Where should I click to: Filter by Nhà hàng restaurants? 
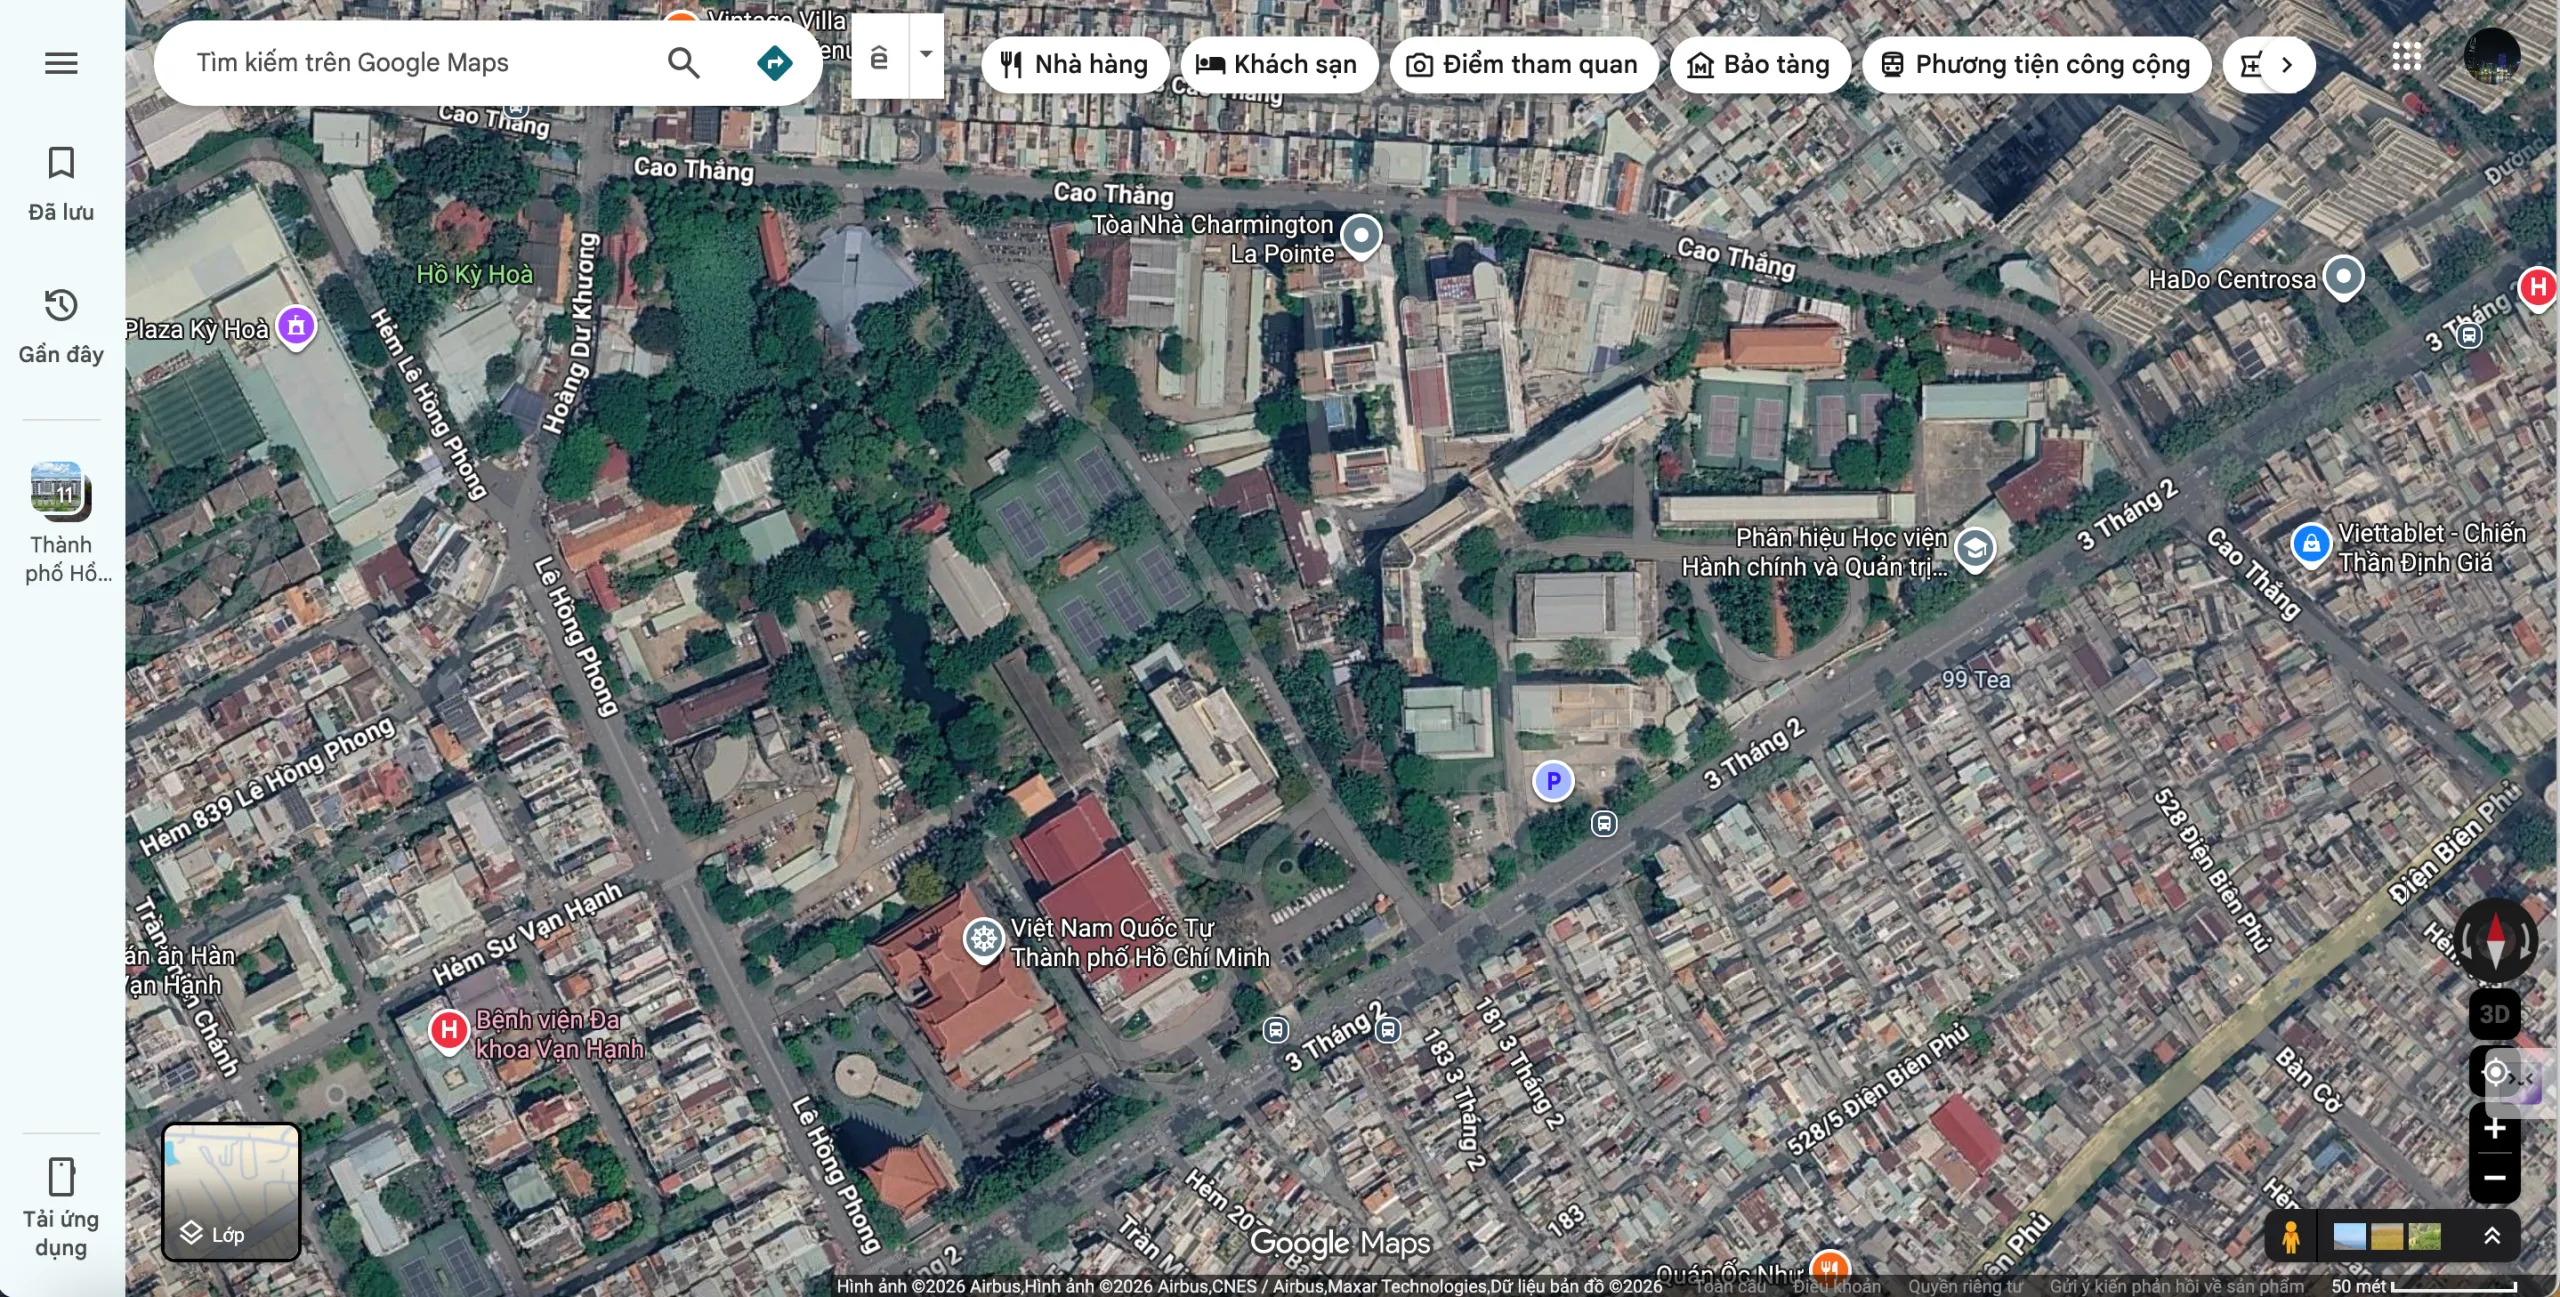tap(1075, 65)
